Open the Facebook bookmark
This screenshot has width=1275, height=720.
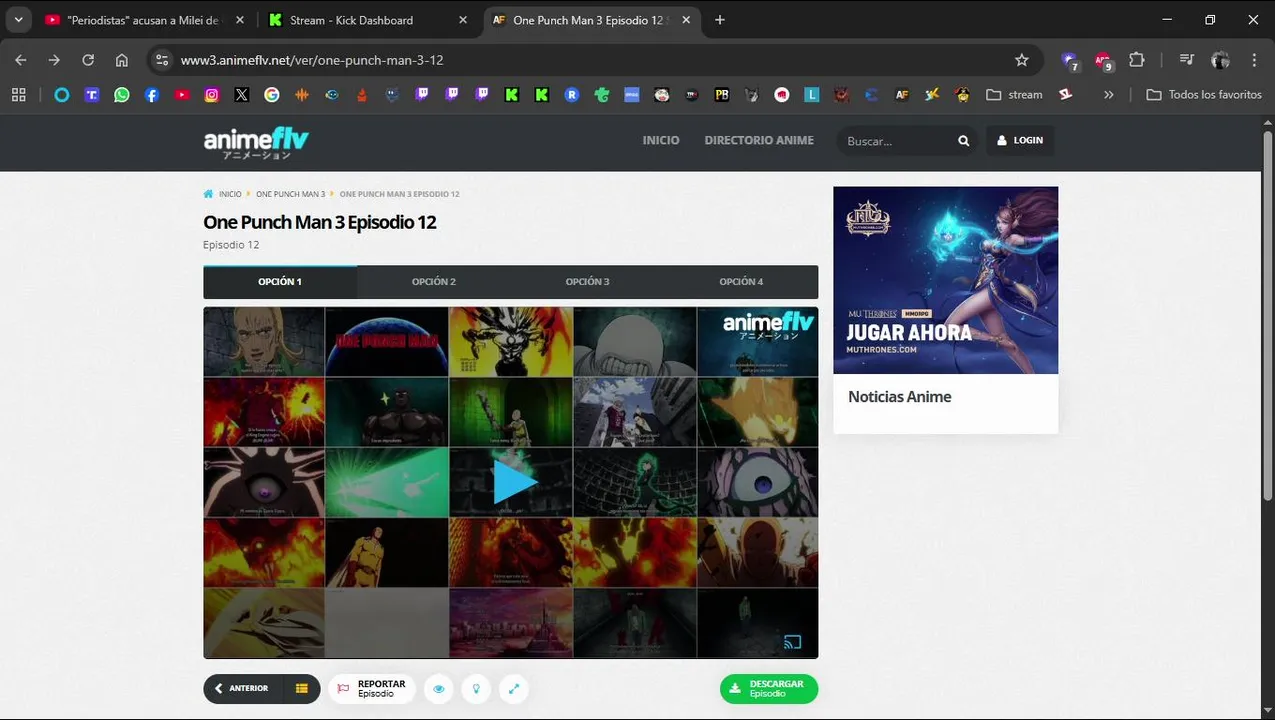click(x=152, y=95)
